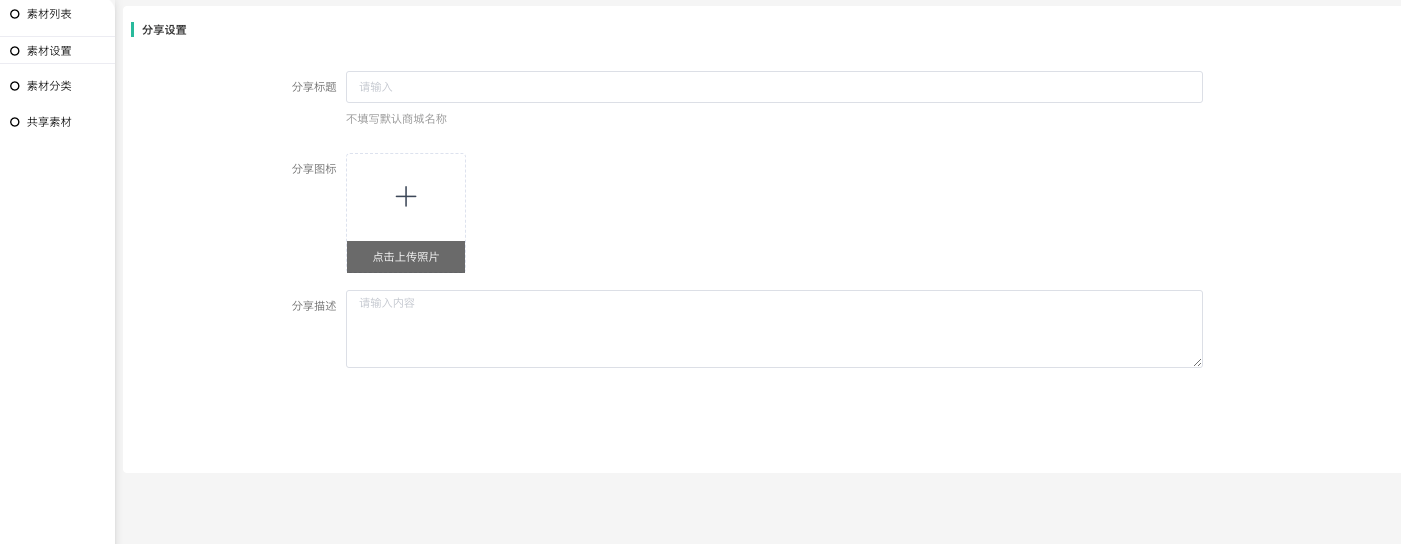
Task: Click the green bar beside 分享设置 heading
Action: pos(133,30)
